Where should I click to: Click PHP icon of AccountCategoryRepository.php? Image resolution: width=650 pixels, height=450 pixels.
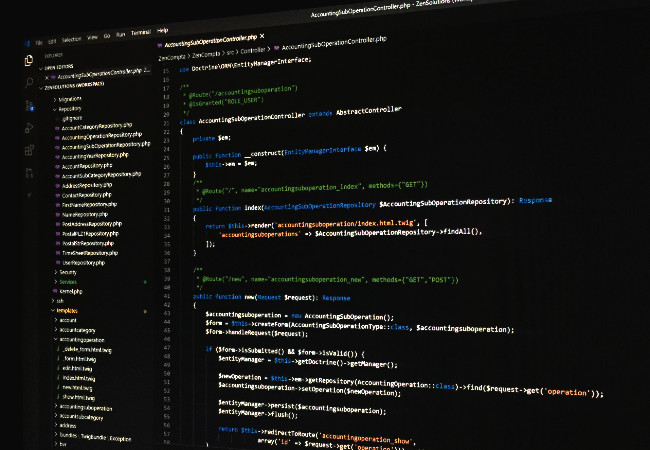click(x=57, y=128)
